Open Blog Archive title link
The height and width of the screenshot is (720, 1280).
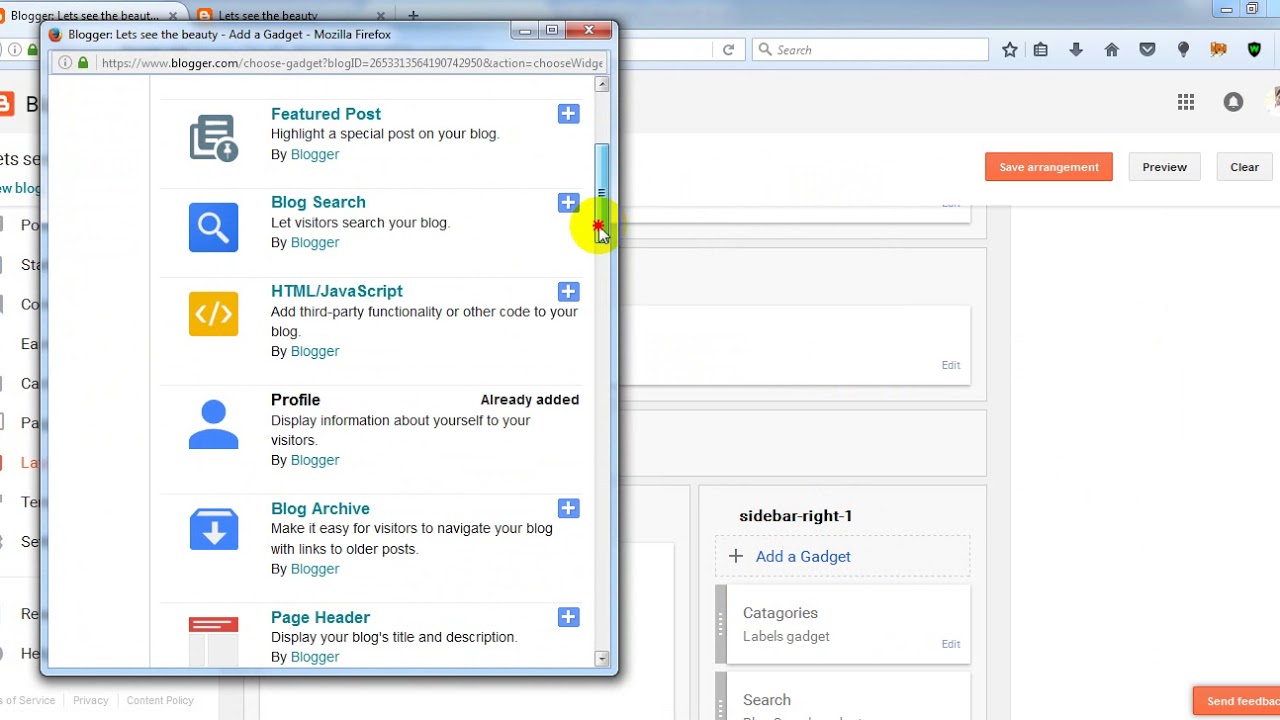320,509
